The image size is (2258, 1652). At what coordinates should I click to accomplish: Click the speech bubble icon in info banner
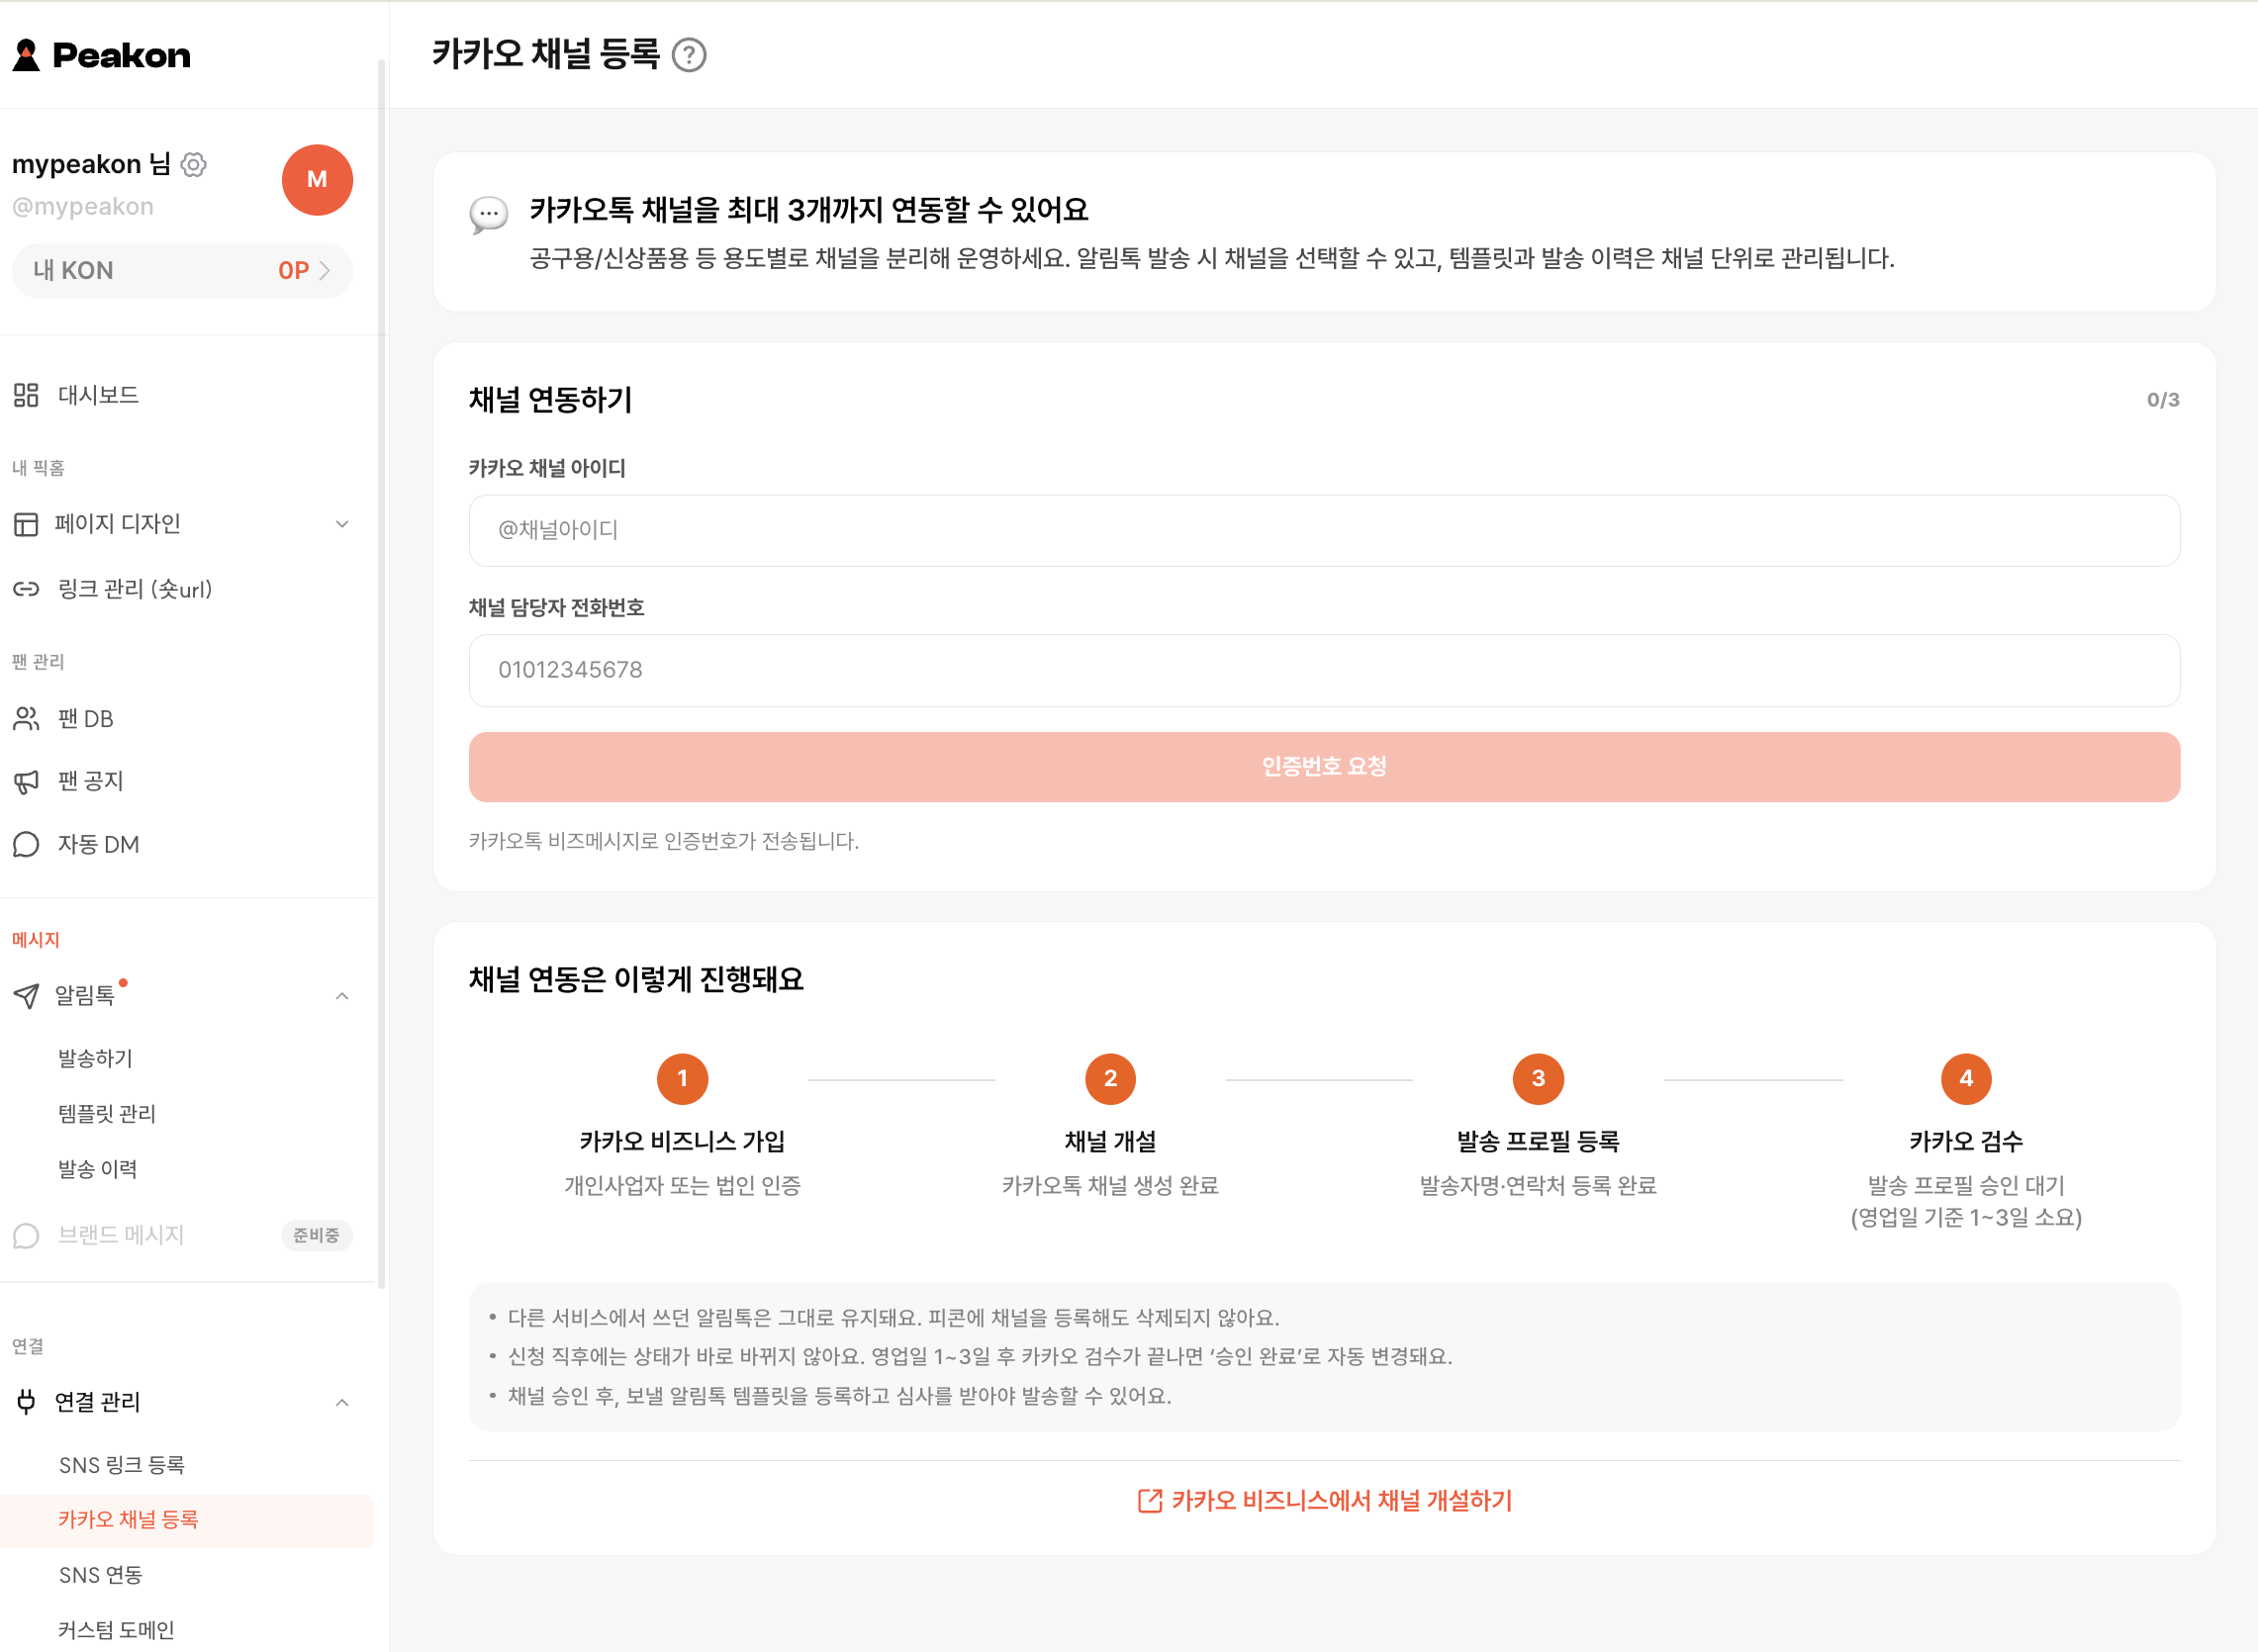click(489, 214)
